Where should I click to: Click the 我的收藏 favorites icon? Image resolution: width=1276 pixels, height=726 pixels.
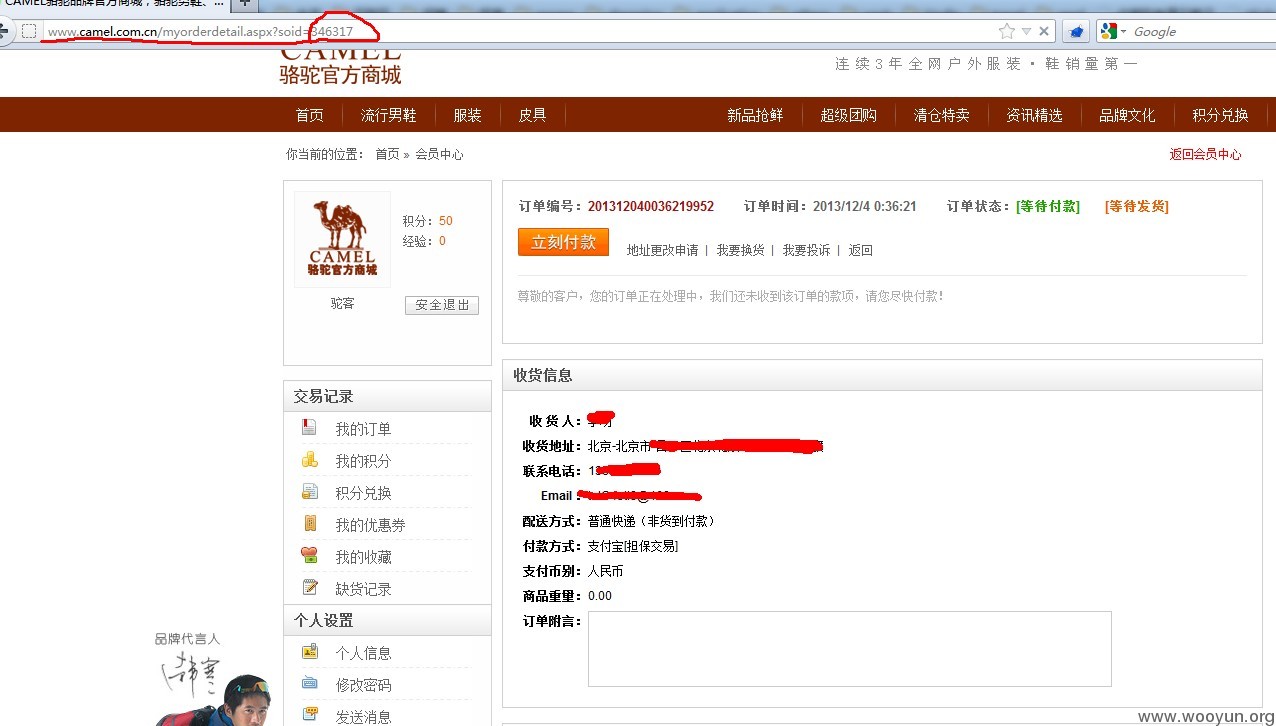click(x=310, y=555)
